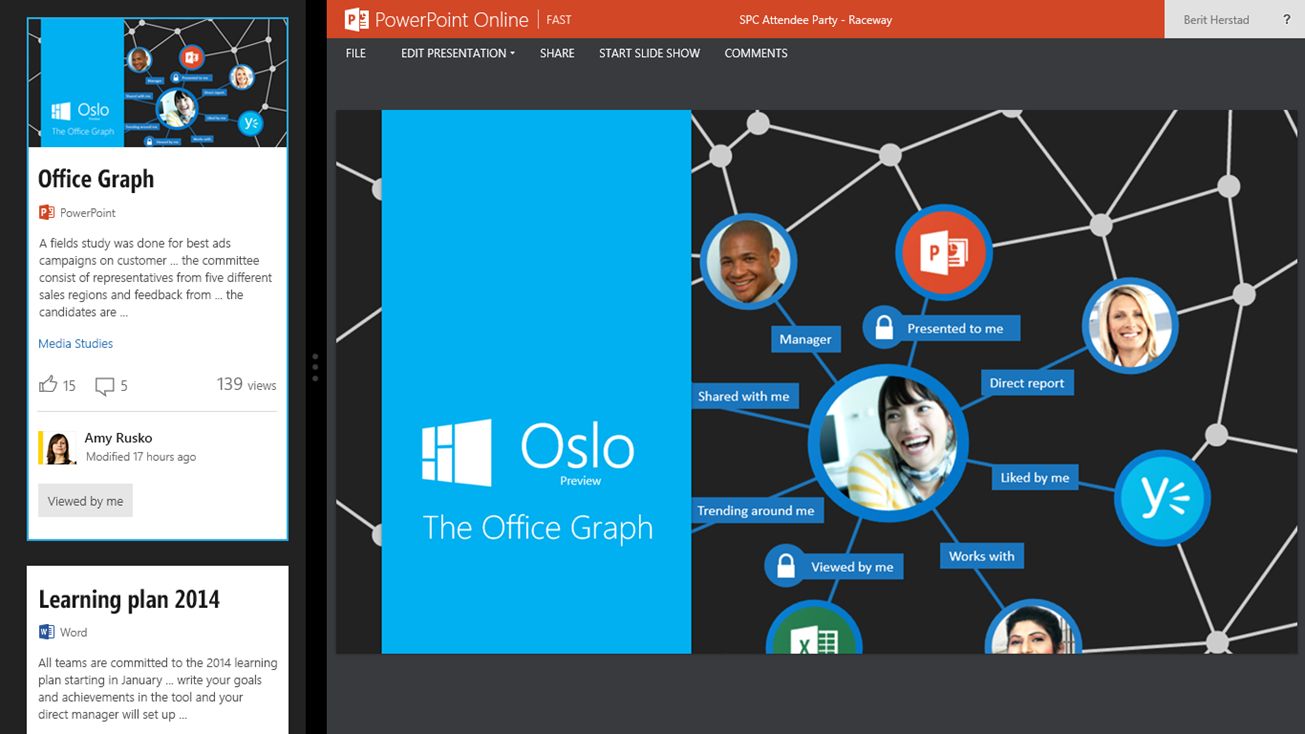The height and width of the screenshot is (734, 1305).
Task: Open the Berit Herstad account menu
Action: (x=1215, y=19)
